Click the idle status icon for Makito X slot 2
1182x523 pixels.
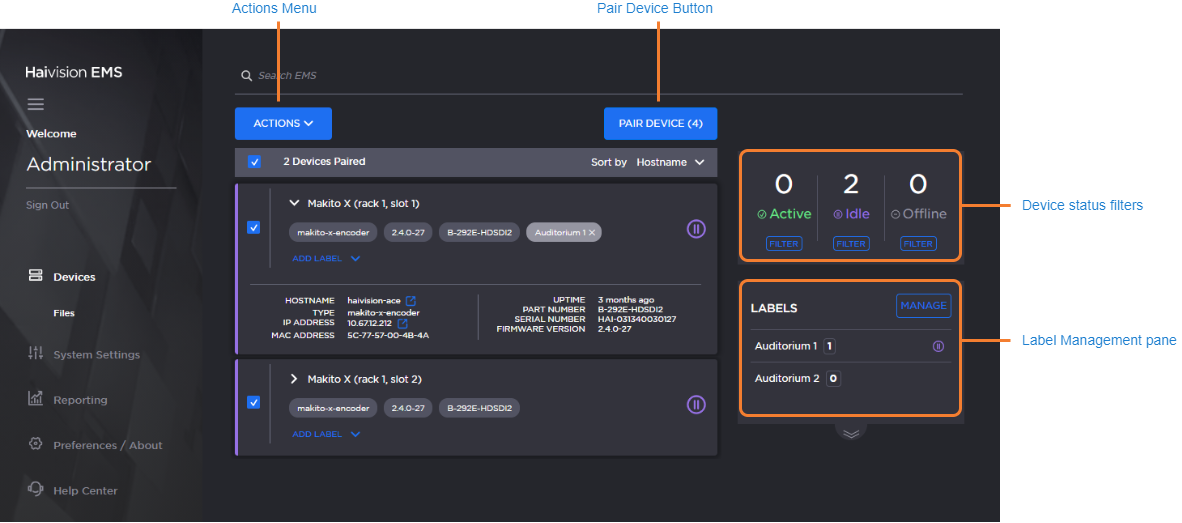[x=696, y=405]
